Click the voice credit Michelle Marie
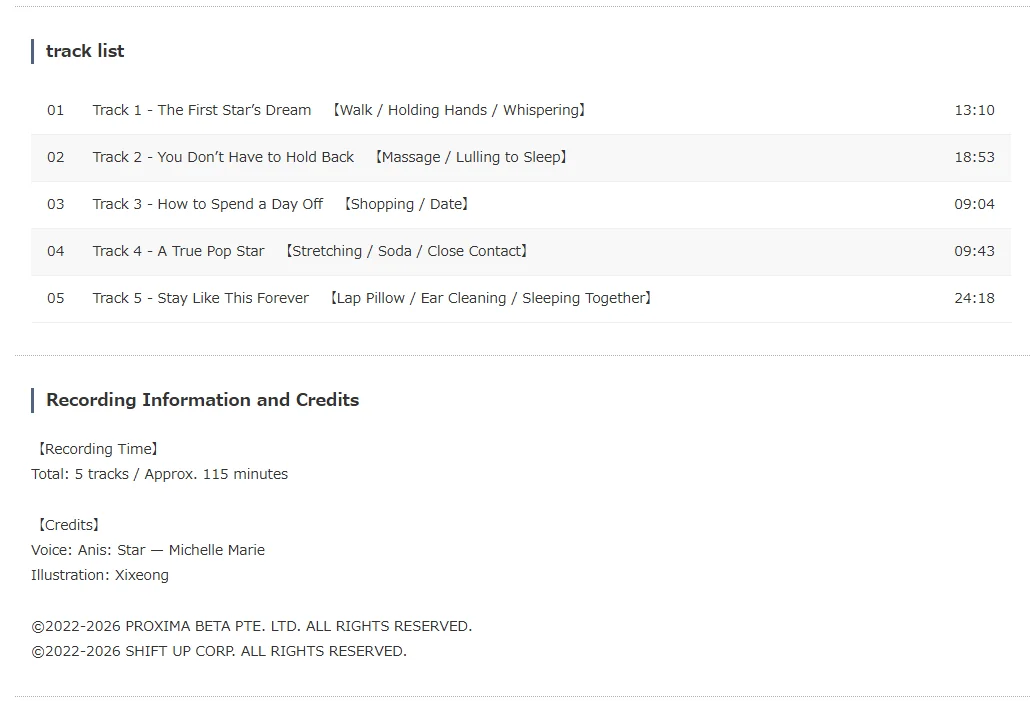 click(x=217, y=551)
